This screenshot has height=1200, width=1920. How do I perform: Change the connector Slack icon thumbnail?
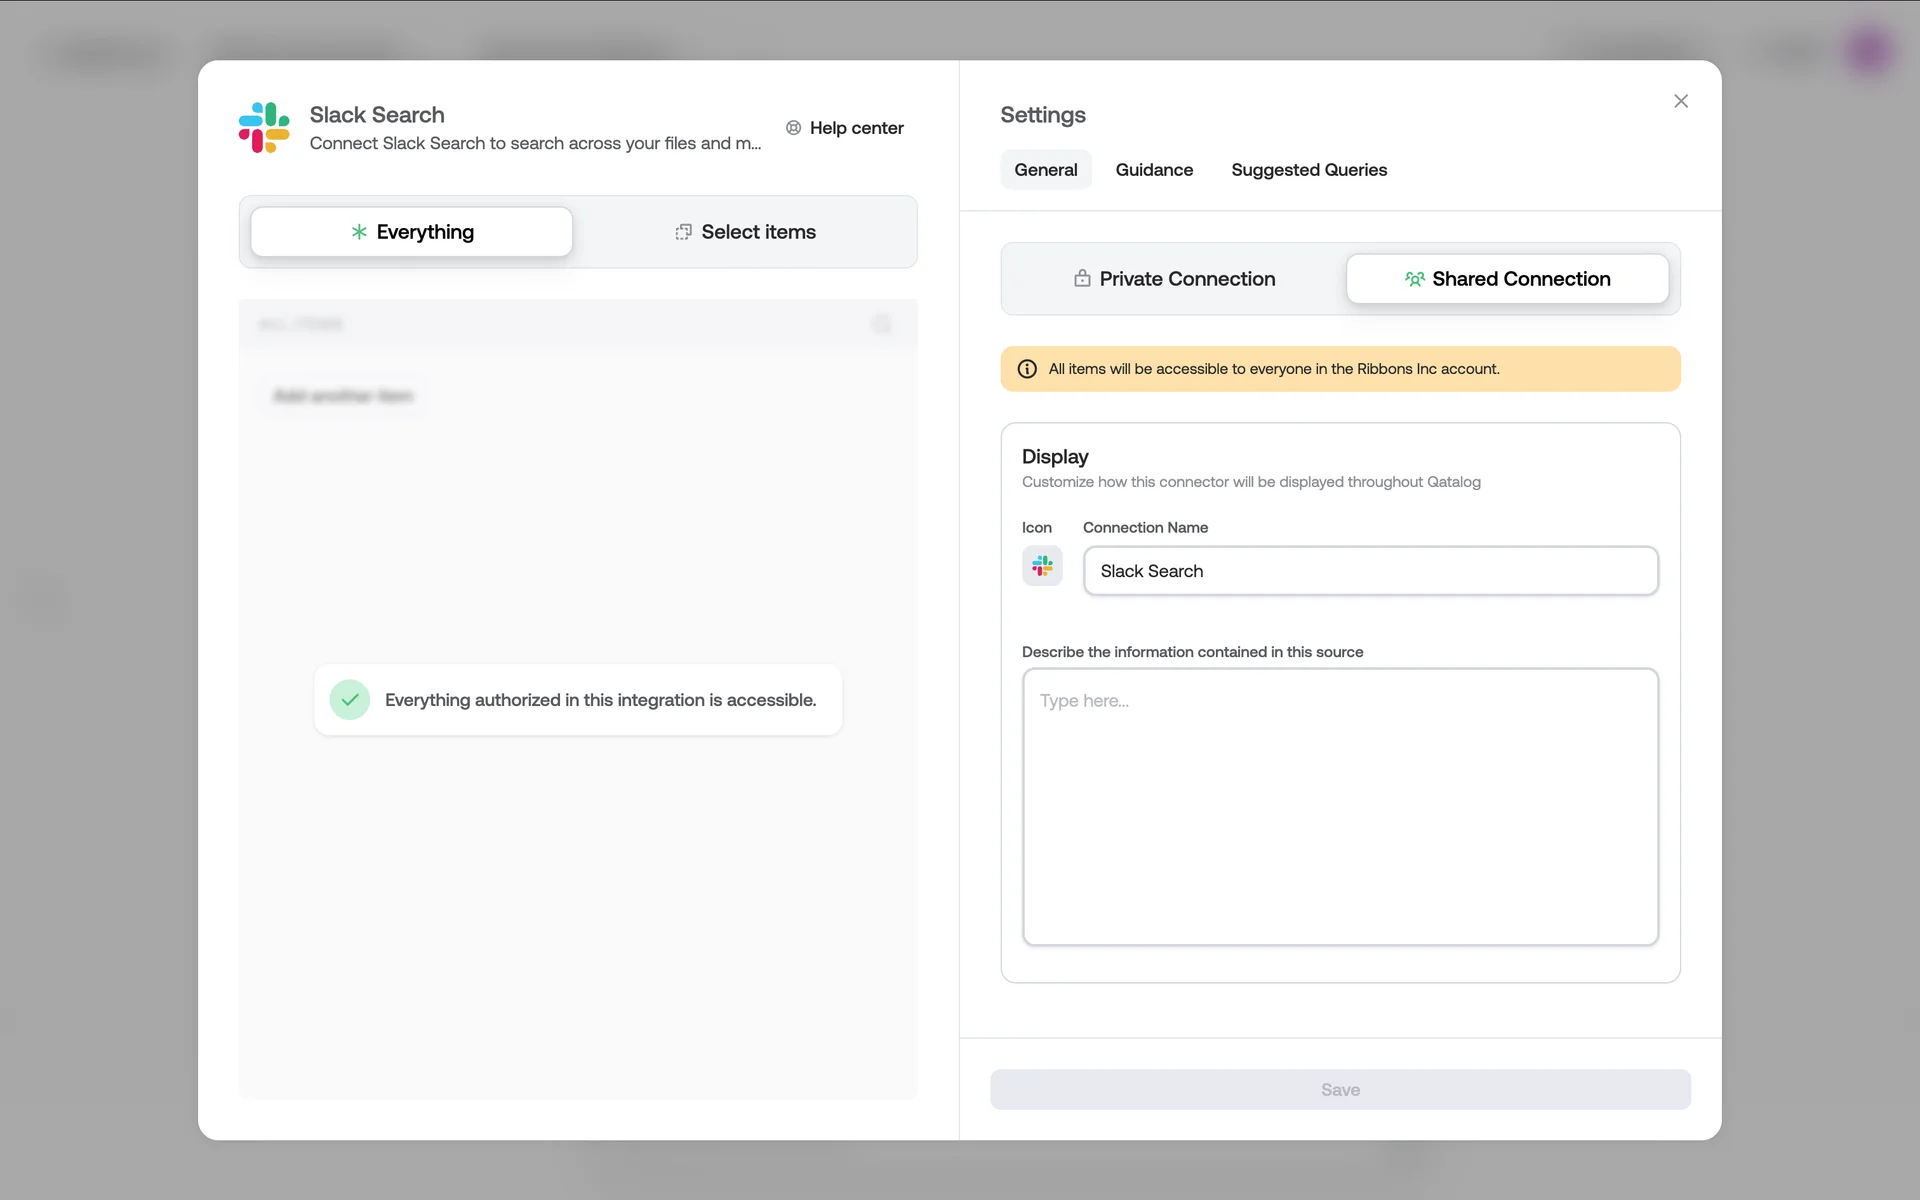pyautogui.click(x=1042, y=567)
